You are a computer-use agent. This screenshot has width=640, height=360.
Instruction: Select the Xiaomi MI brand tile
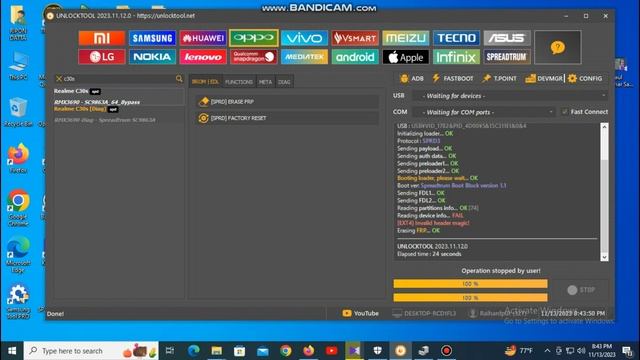tap(102, 38)
